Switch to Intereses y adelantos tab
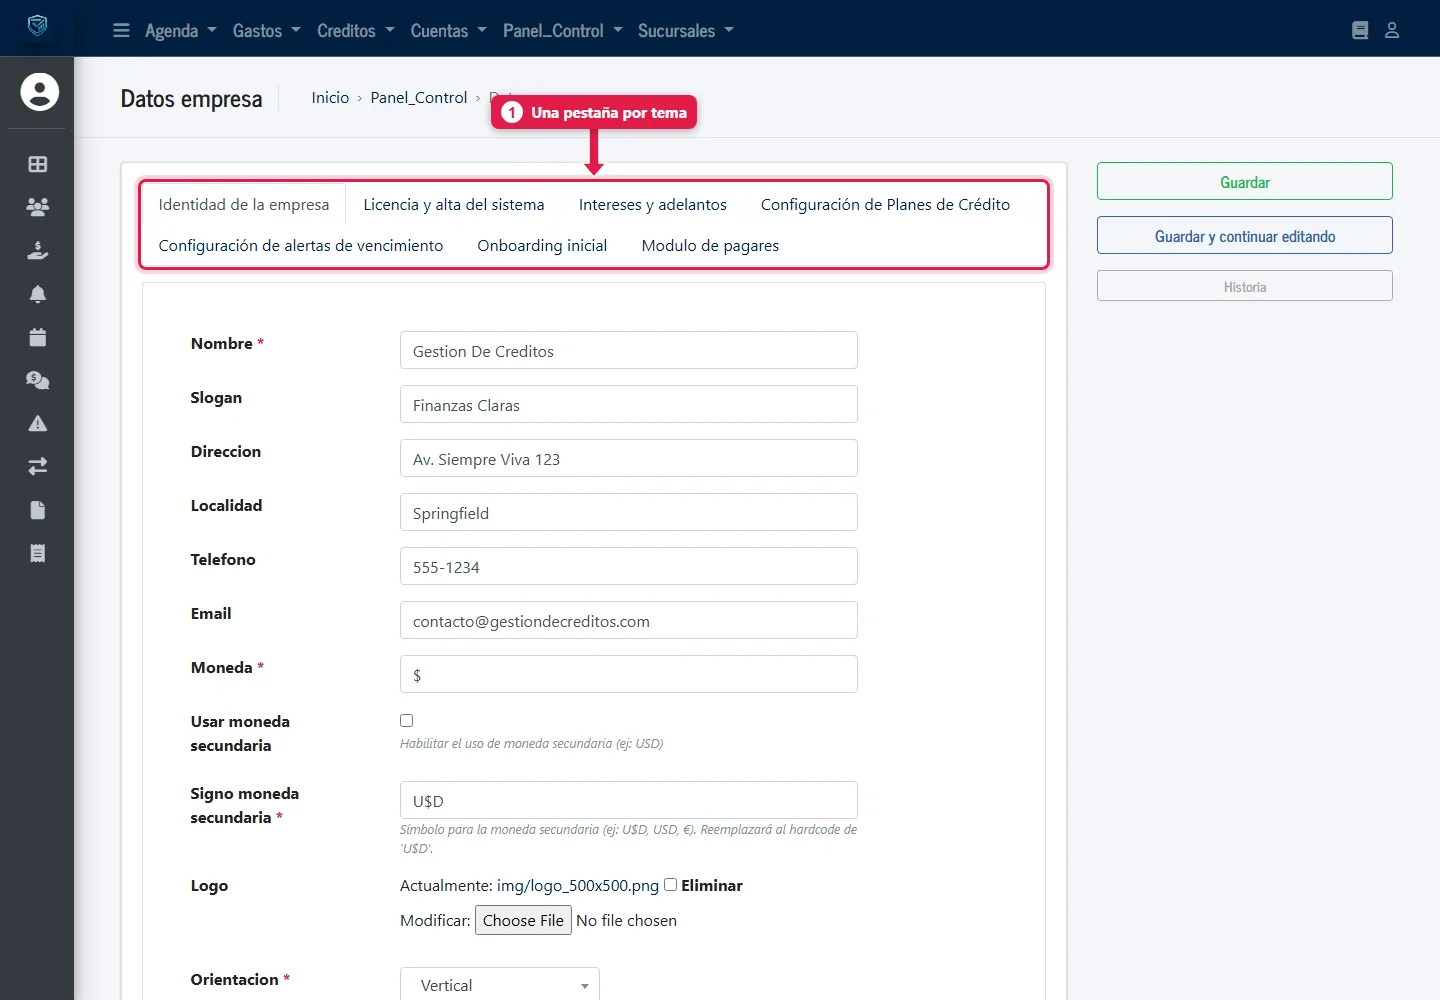This screenshot has width=1440, height=1000. 653,204
